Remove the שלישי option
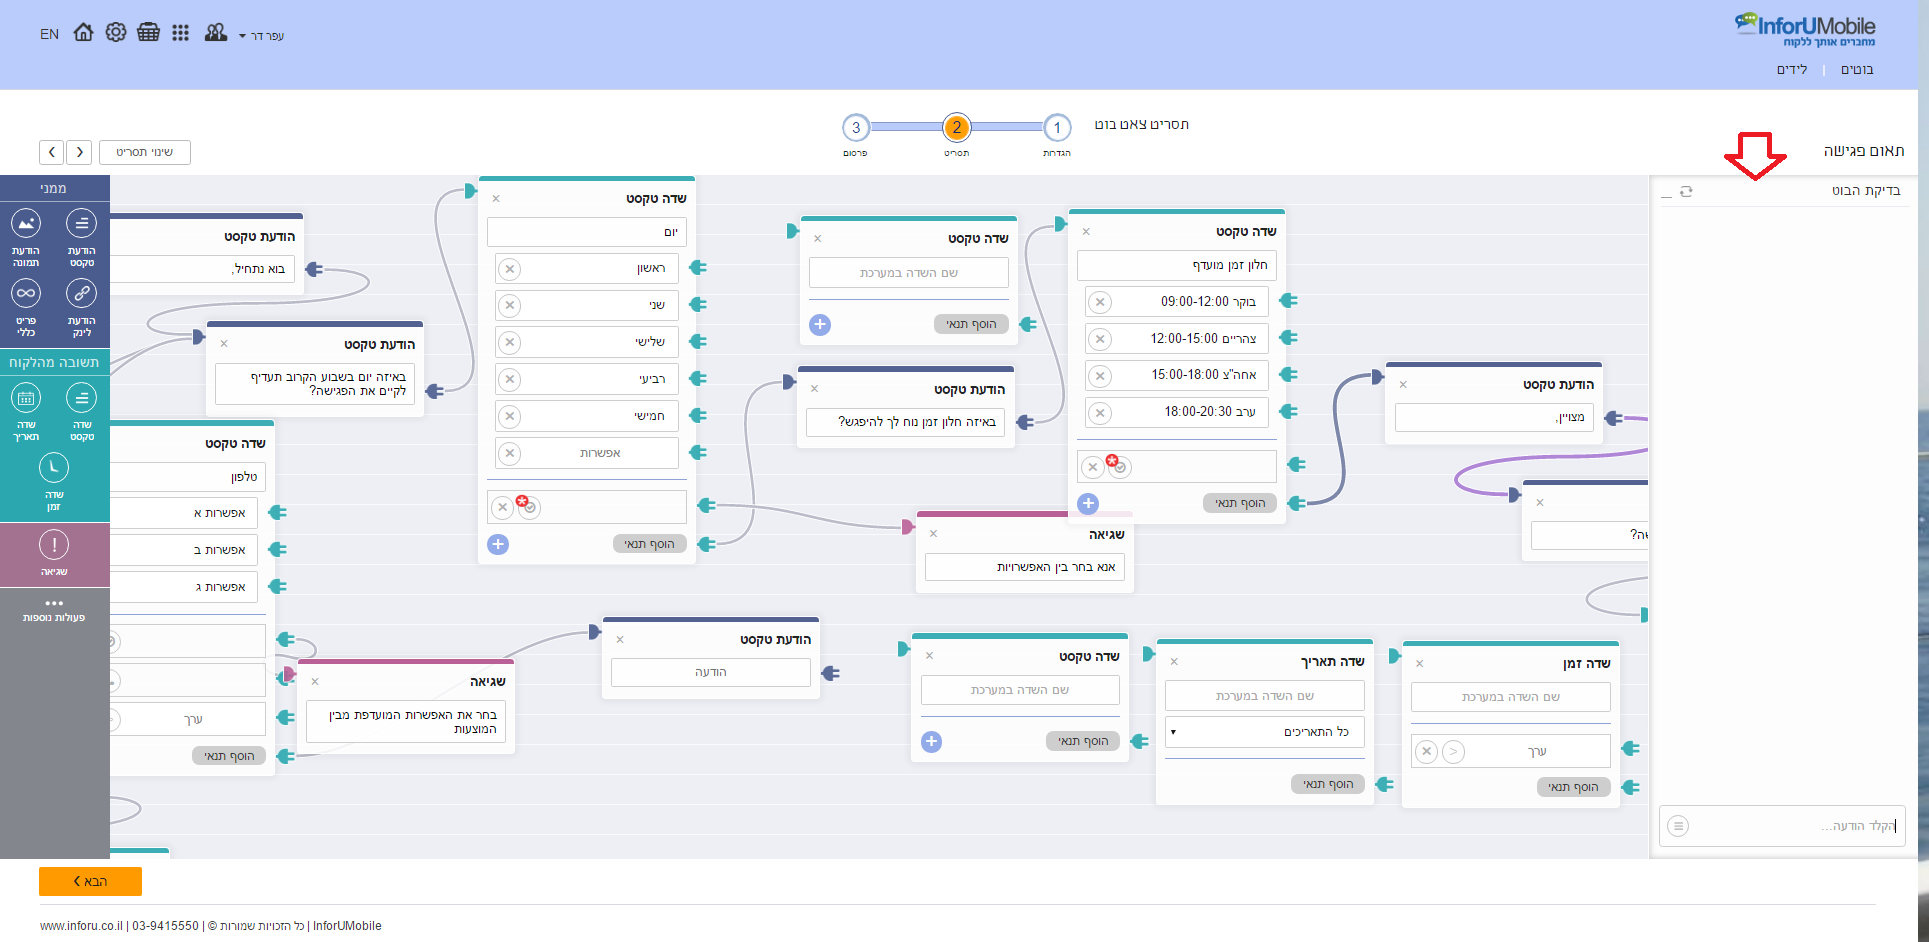The height and width of the screenshot is (942, 1929). pyautogui.click(x=510, y=342)
